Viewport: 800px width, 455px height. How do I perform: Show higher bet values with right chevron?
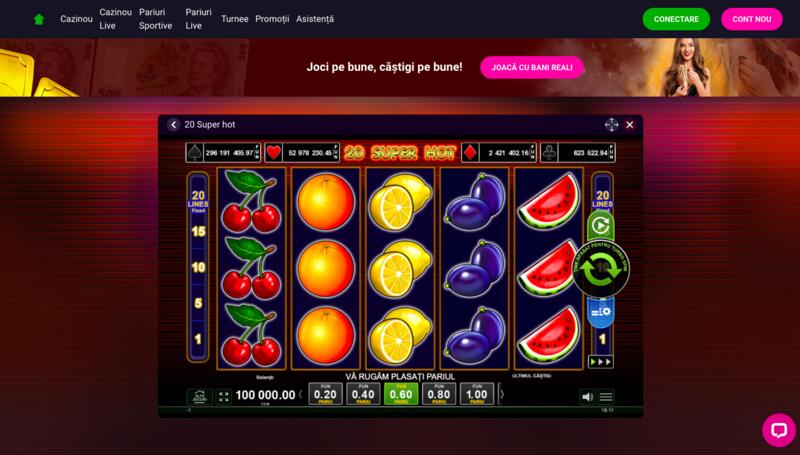tap(502, 394)
